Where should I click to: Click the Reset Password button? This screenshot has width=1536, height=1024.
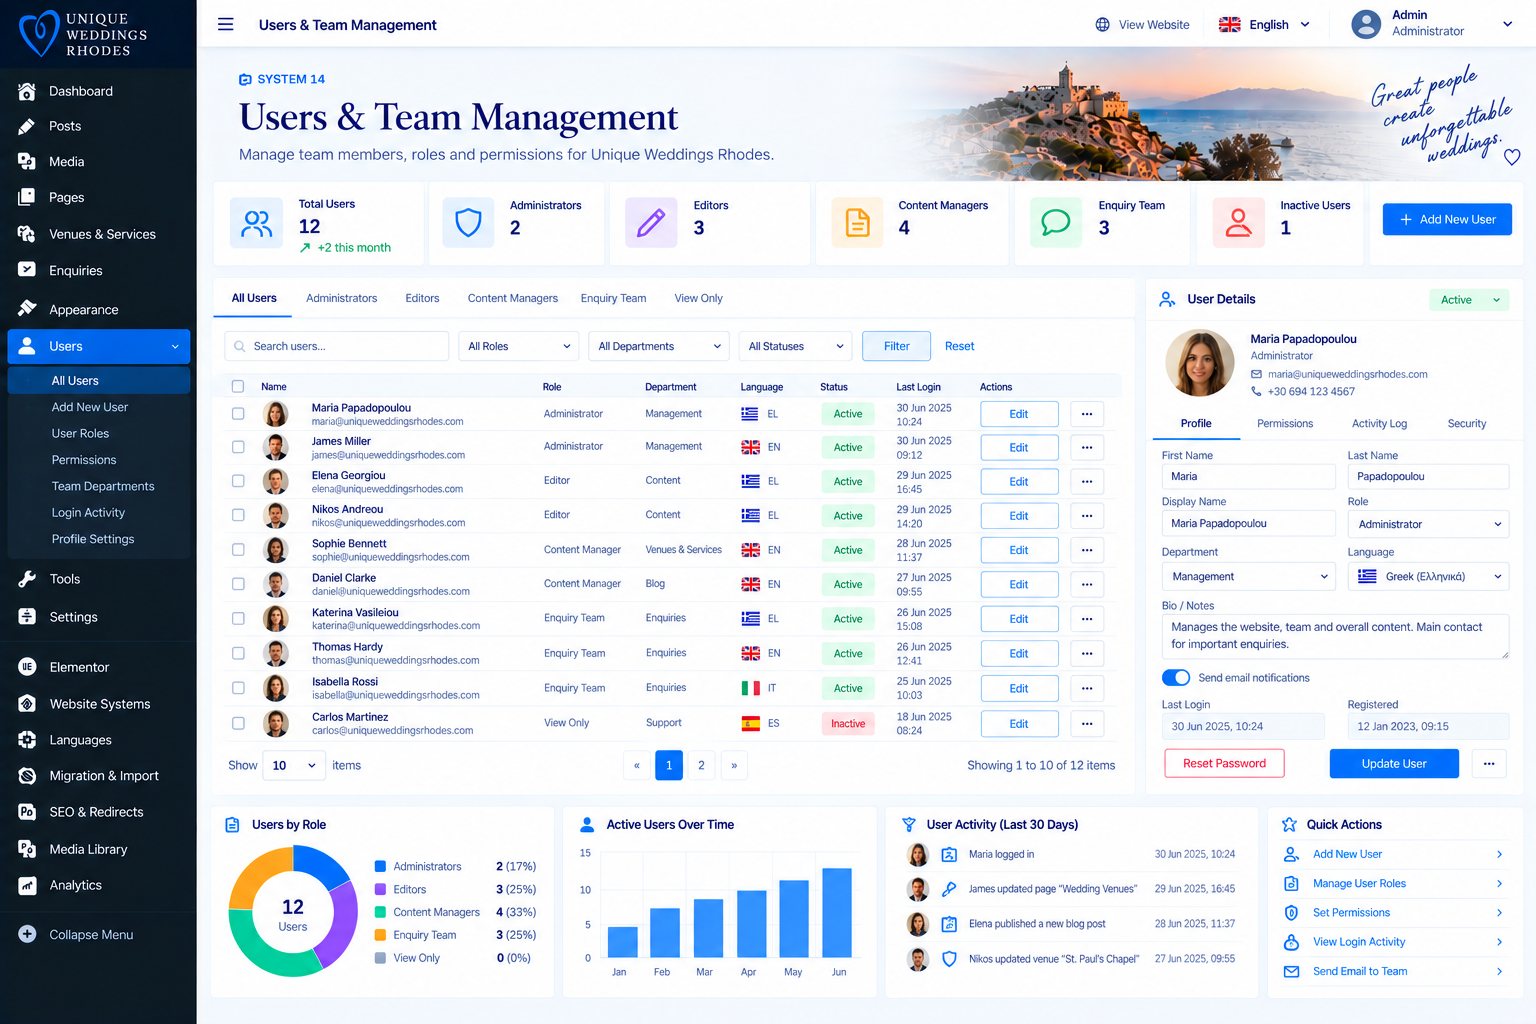[1224, 763]
